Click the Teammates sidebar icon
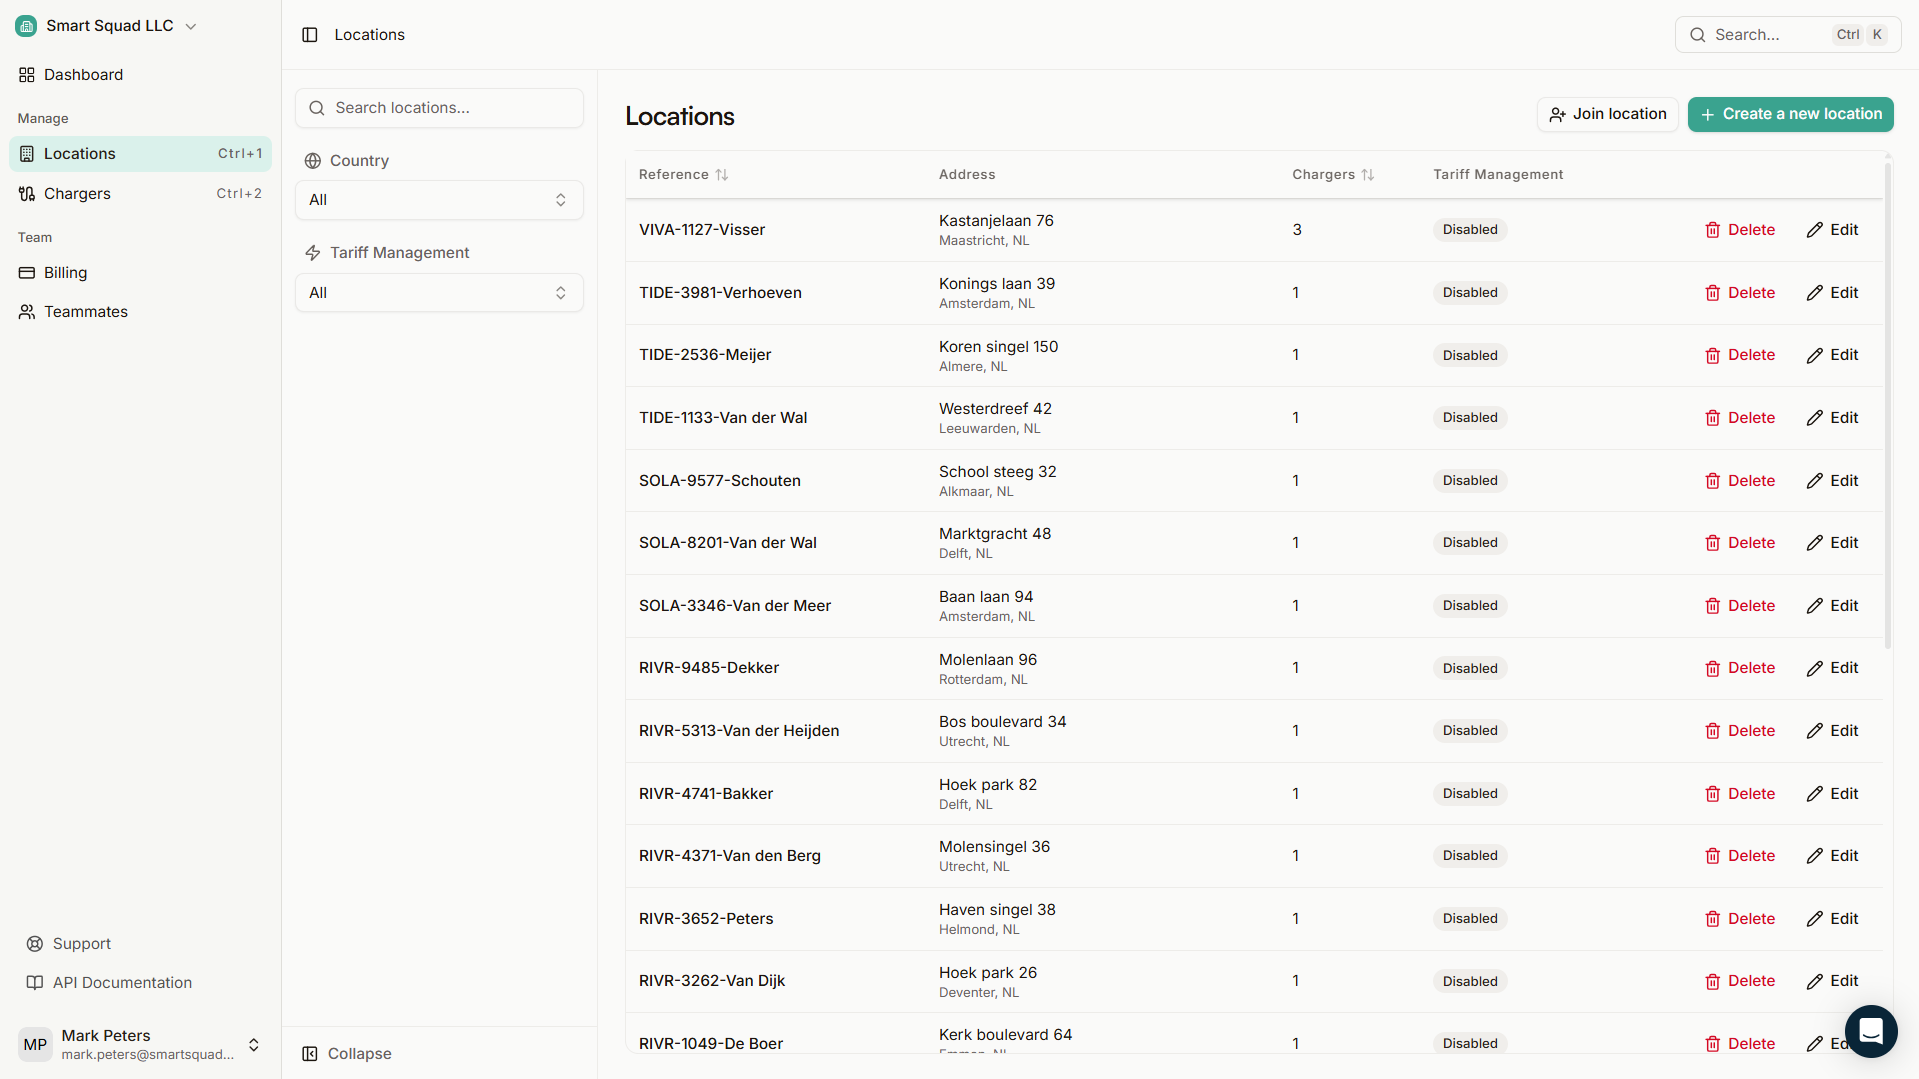The image size is (1919, 1079). tap(26, 311)
